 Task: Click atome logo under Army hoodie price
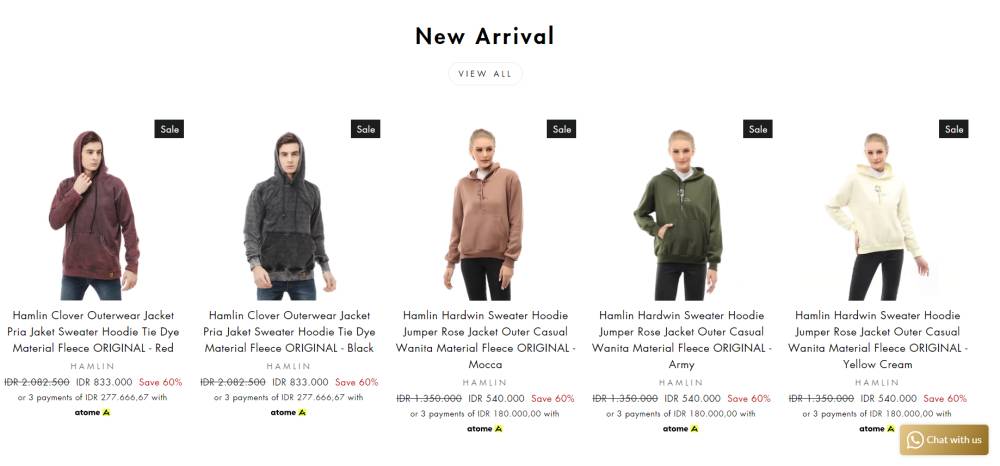pos(680,429)
